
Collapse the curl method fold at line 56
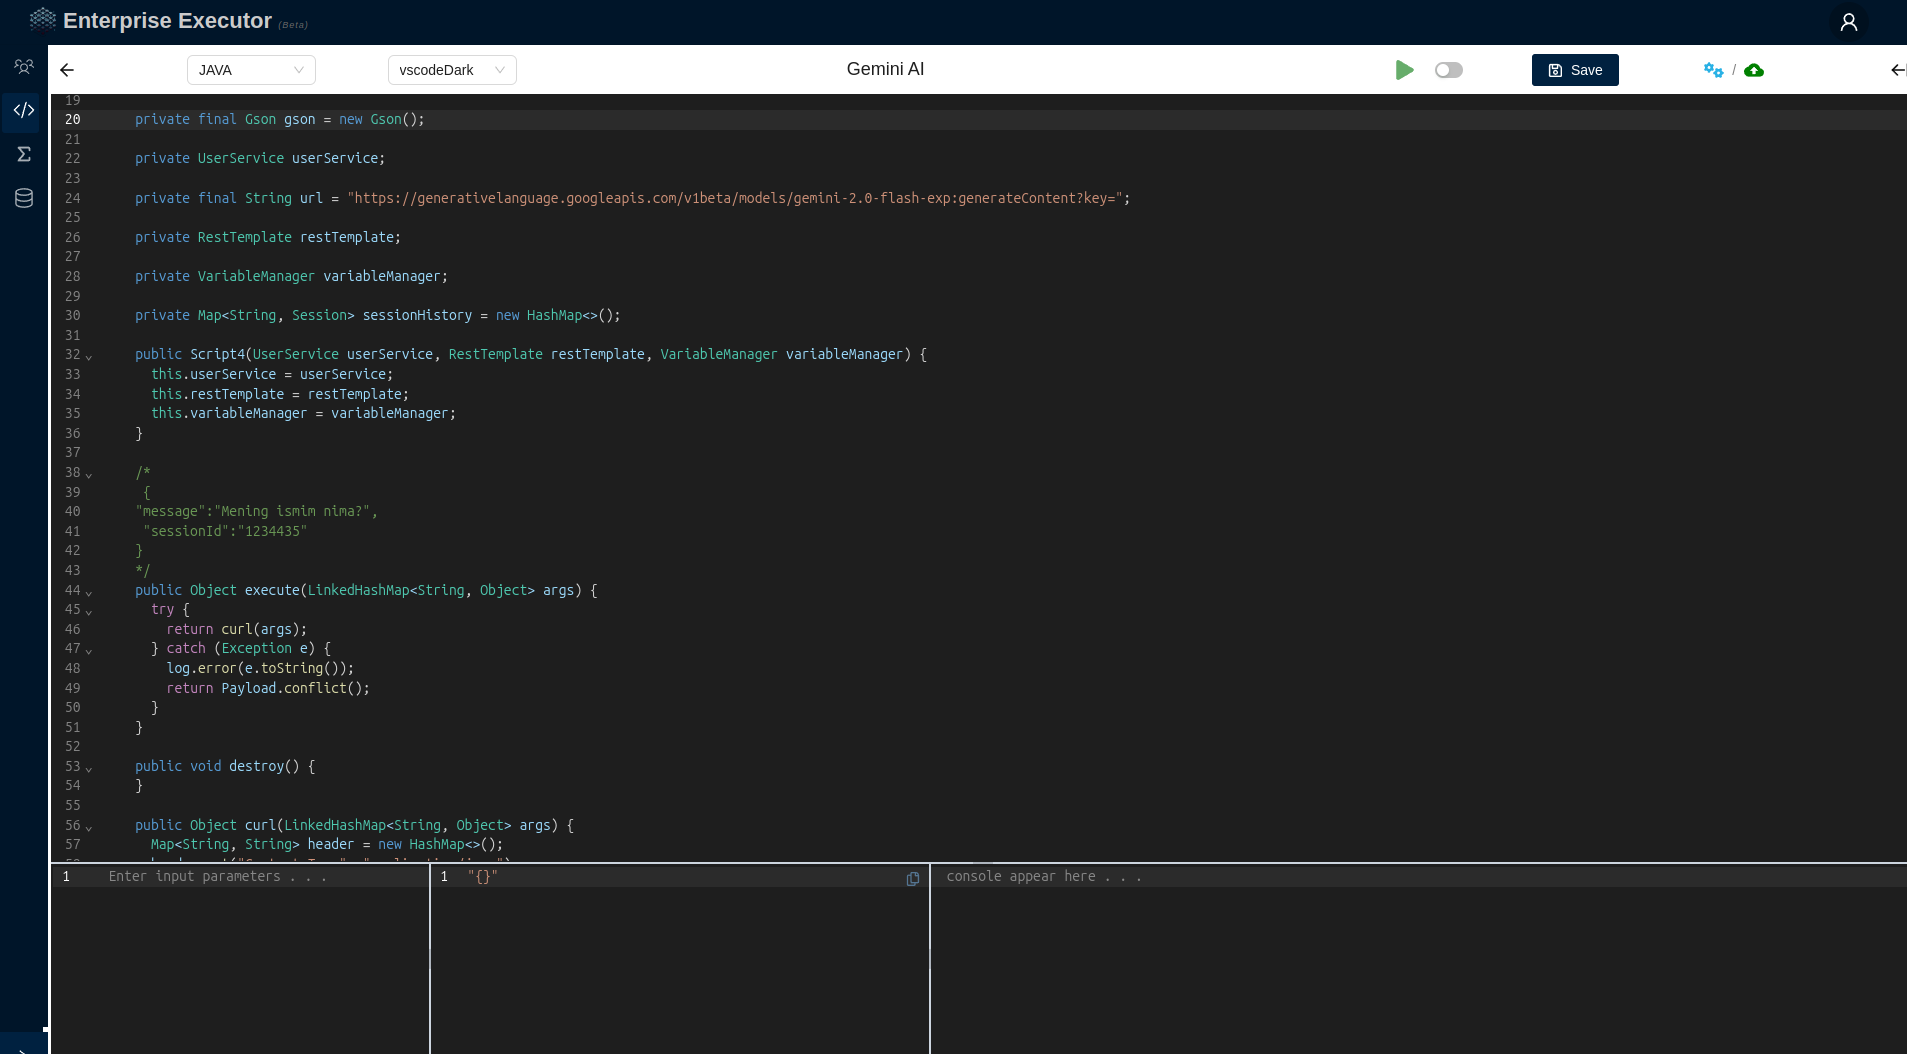click(89, 827)
